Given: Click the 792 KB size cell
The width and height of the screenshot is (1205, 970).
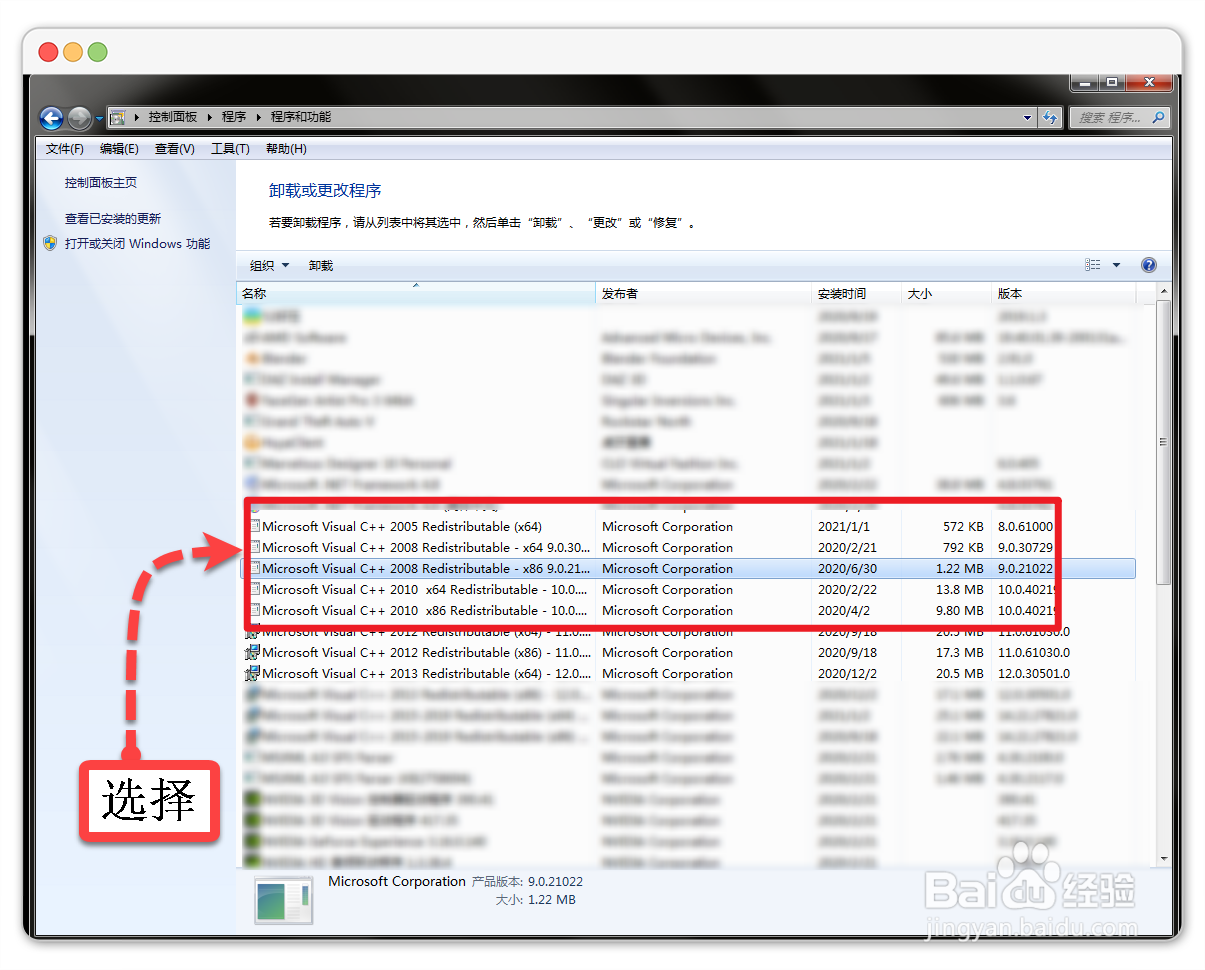Looking at the screenshot, I should point(963,548).
